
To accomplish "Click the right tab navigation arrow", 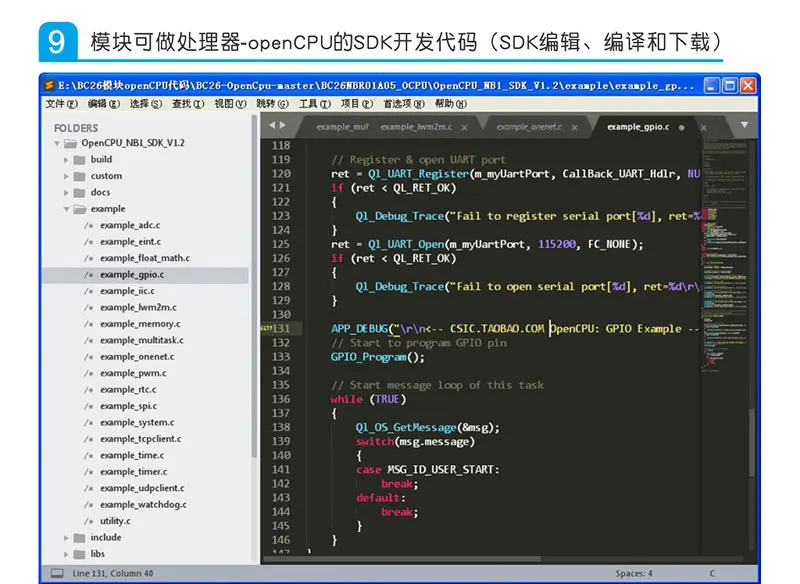I will pyautogui.click(x=283, y=125).
